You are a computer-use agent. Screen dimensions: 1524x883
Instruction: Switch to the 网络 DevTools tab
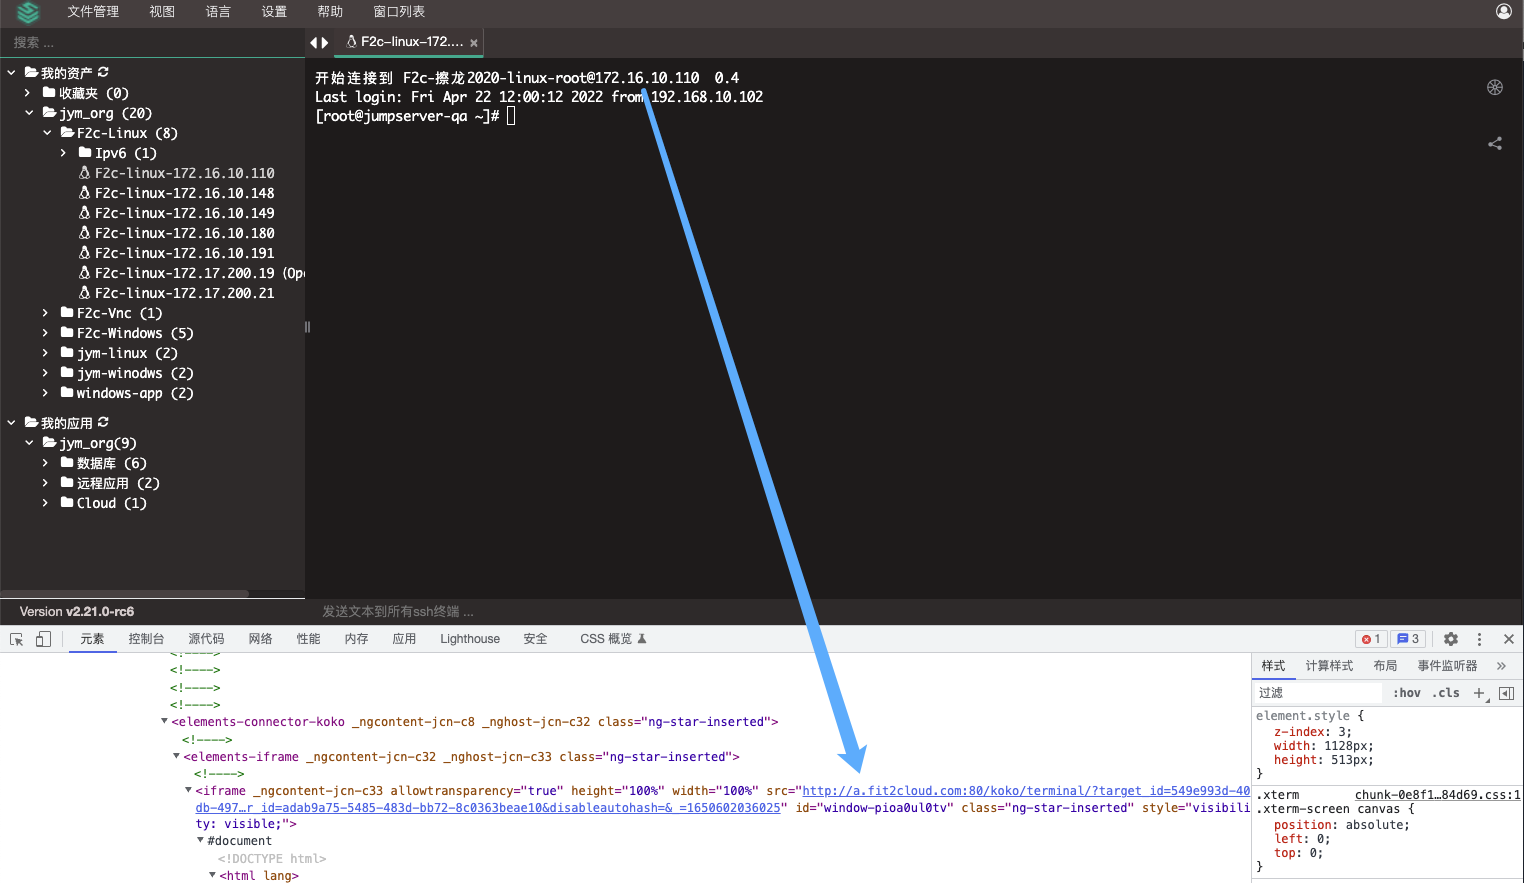(x=260, y=638)
